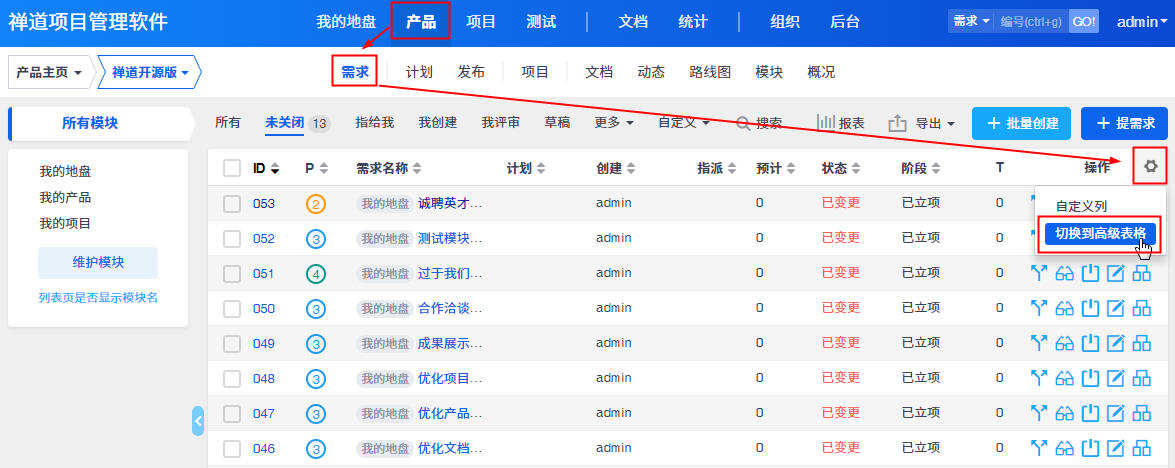Open the 产品主页 dropdown
This screenshot has width=1175, height=468.
coord(49,73)
